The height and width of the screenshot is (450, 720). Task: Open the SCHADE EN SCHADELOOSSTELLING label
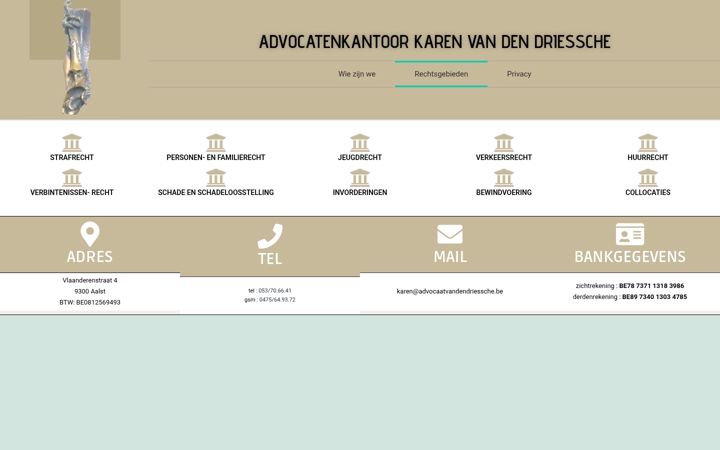tap(216, 192)
